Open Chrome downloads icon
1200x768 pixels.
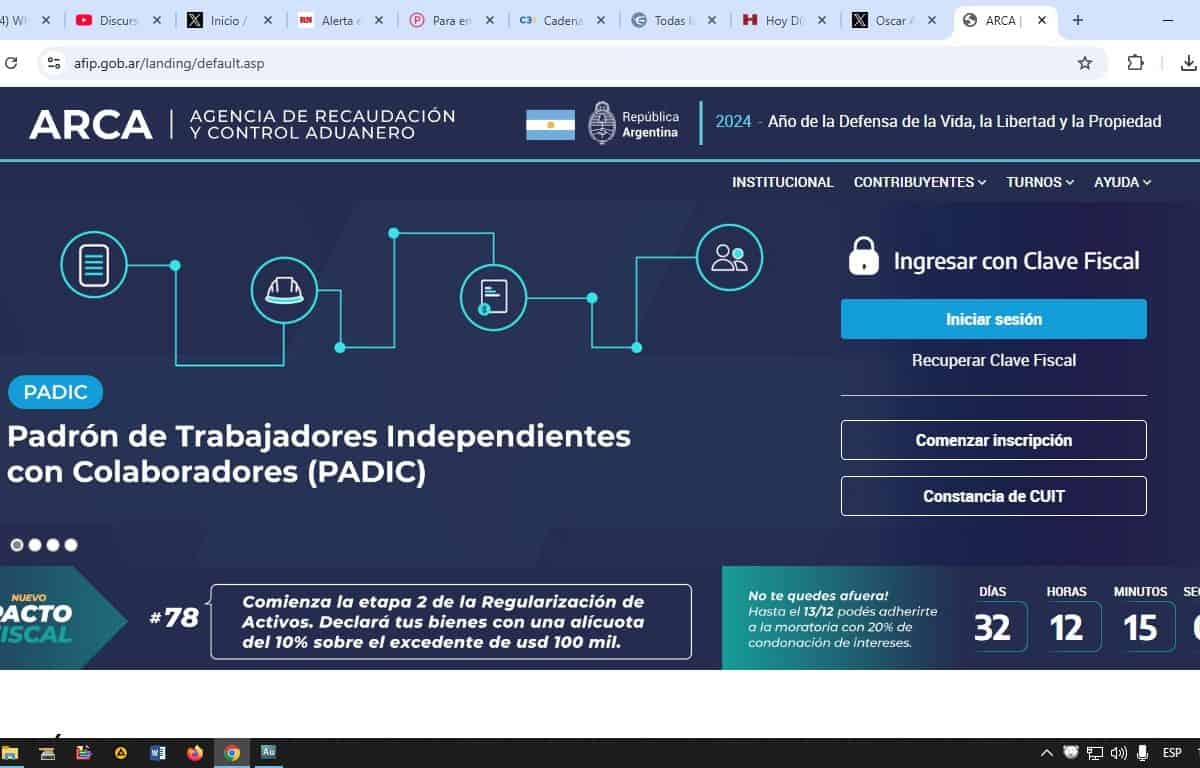click(1188, 63)
